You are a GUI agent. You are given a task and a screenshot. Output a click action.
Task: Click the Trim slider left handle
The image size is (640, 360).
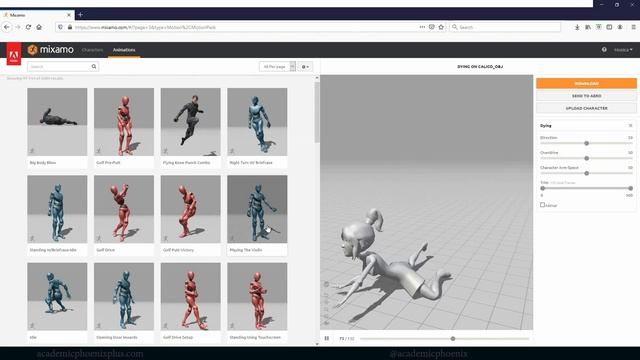(x=542, y=189)
